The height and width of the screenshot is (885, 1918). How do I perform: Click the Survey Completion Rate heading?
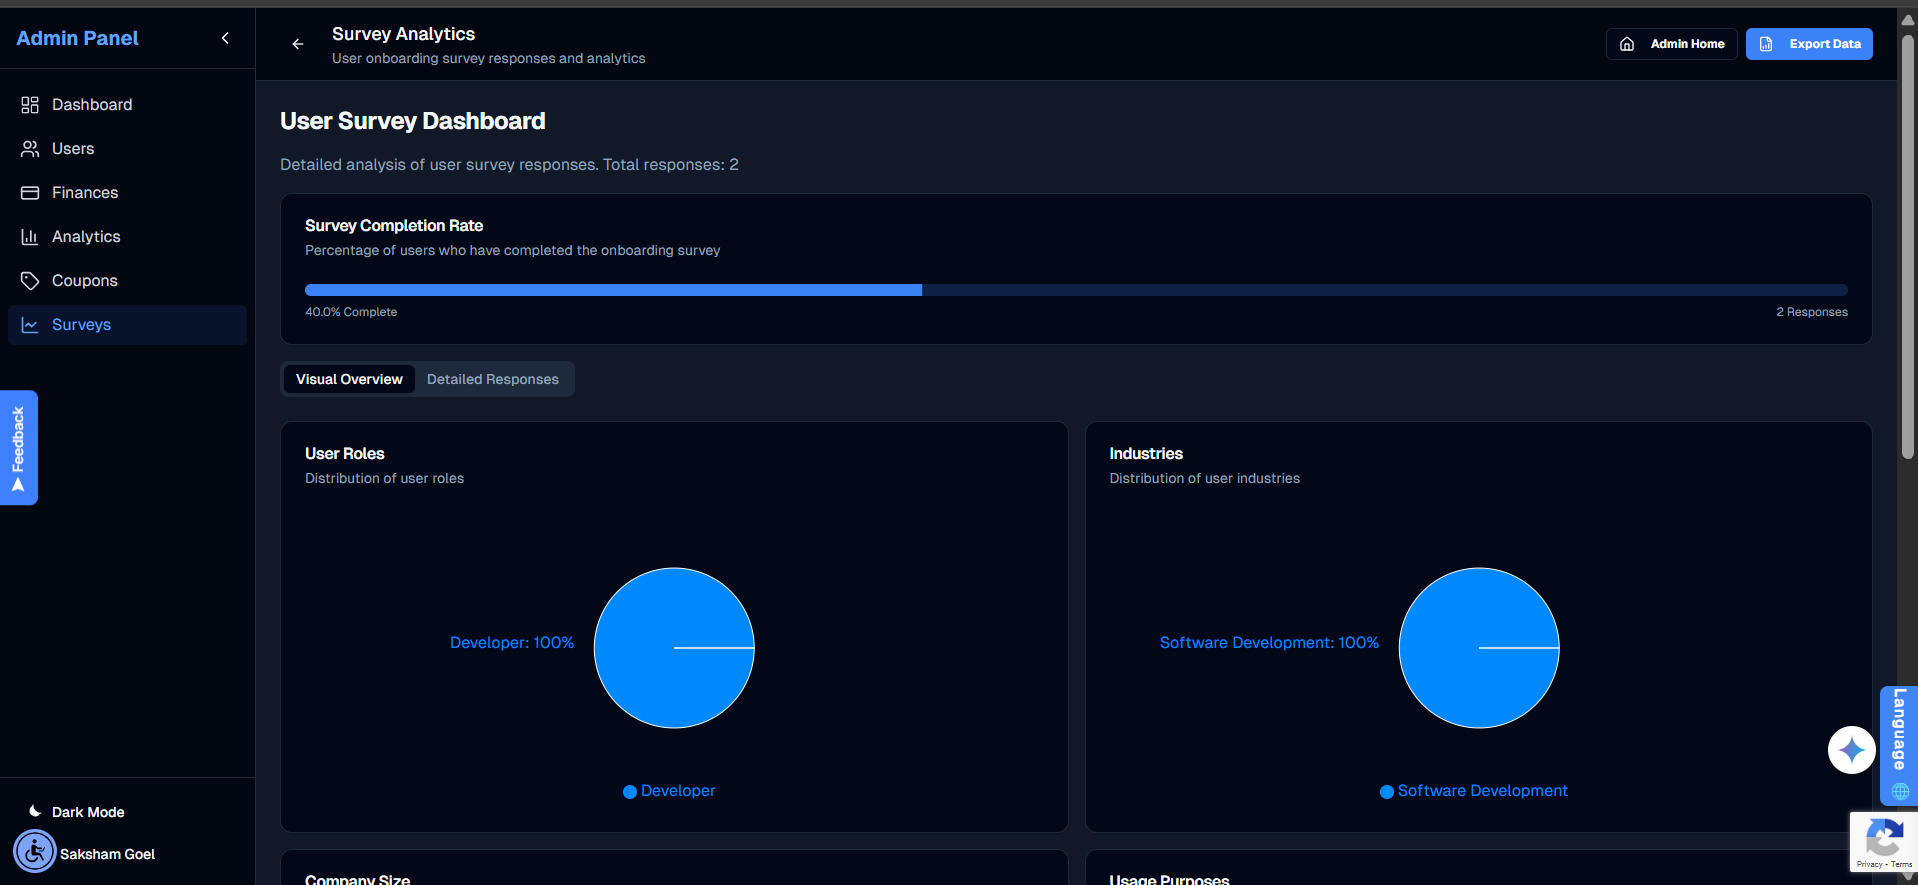point(394,226)
